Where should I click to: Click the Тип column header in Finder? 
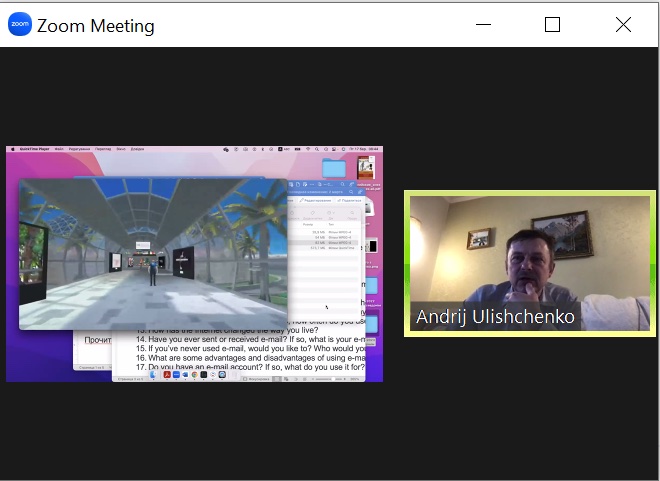pos(331,224)
